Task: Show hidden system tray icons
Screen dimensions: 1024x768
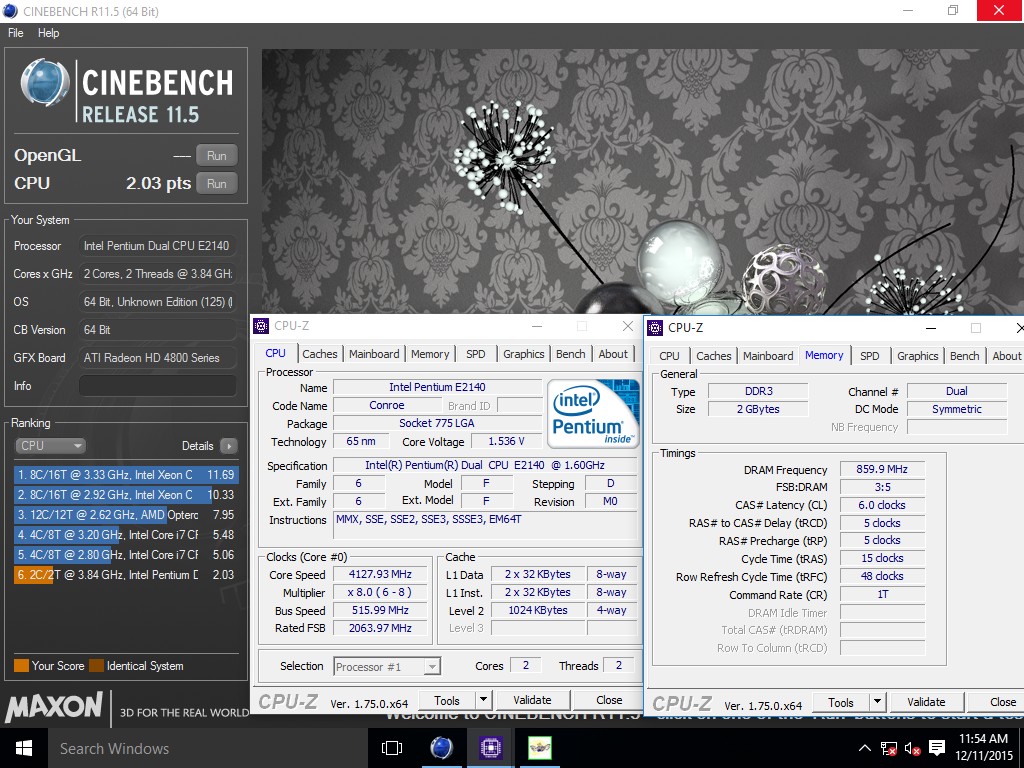Action: pyautogui.click(x=864, y=748)
